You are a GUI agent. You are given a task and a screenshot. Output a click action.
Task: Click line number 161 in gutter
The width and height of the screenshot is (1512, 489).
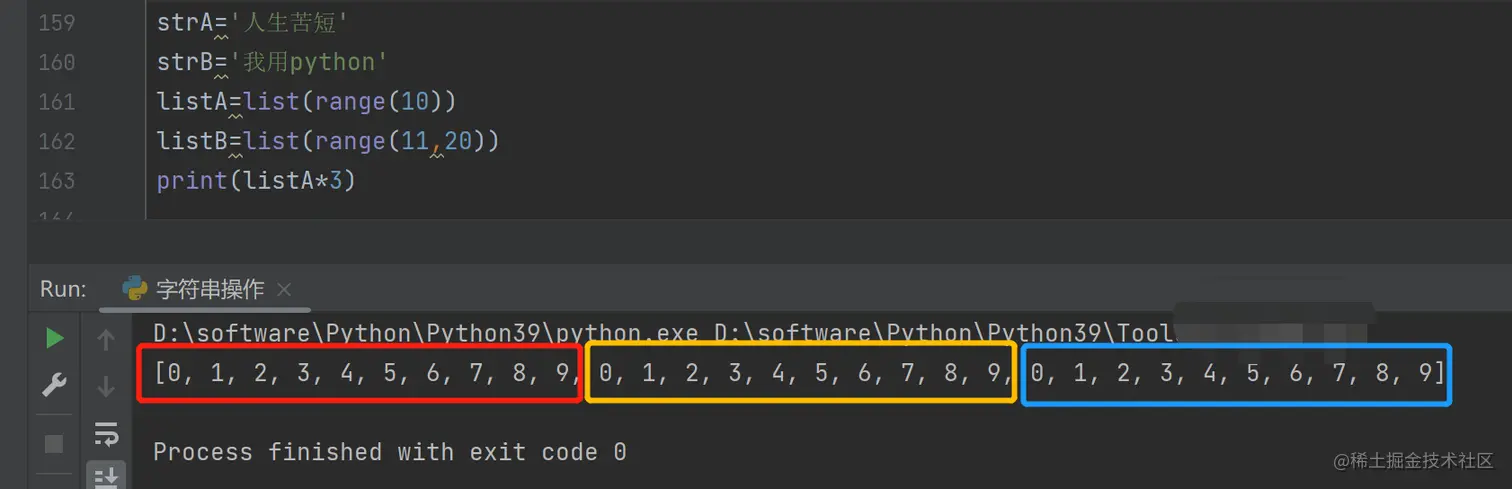[56, 101]
